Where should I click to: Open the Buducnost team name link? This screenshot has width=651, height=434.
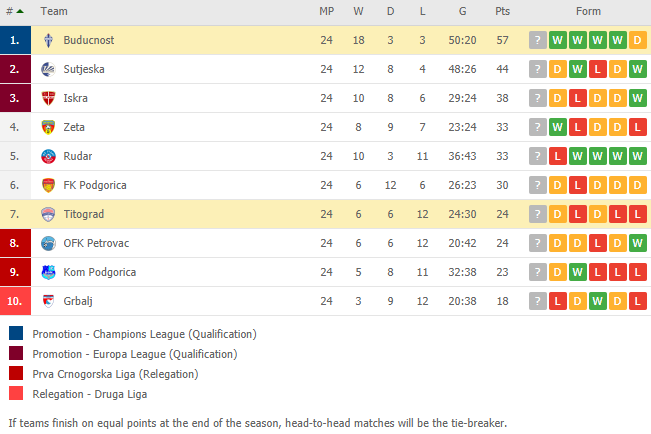click(x=88, y=40)
